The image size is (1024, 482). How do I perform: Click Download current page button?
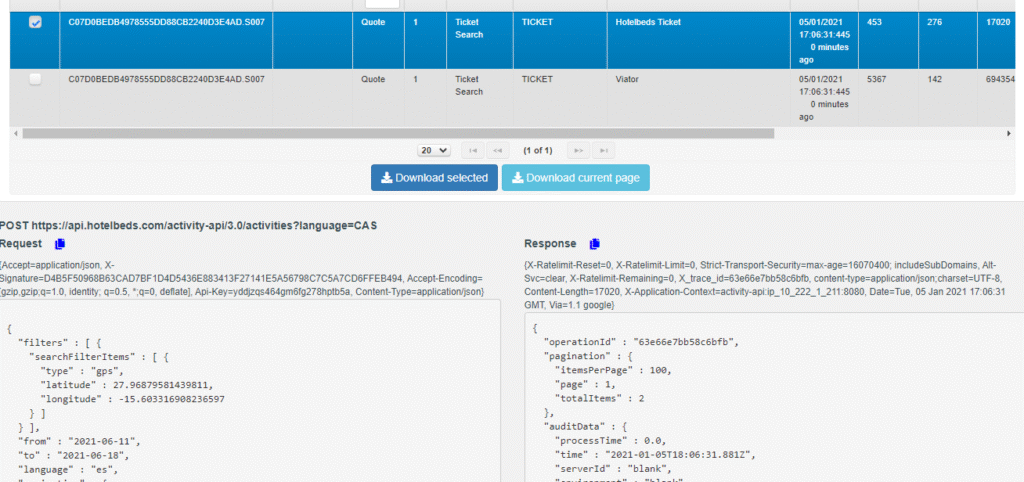coord(575,178)
